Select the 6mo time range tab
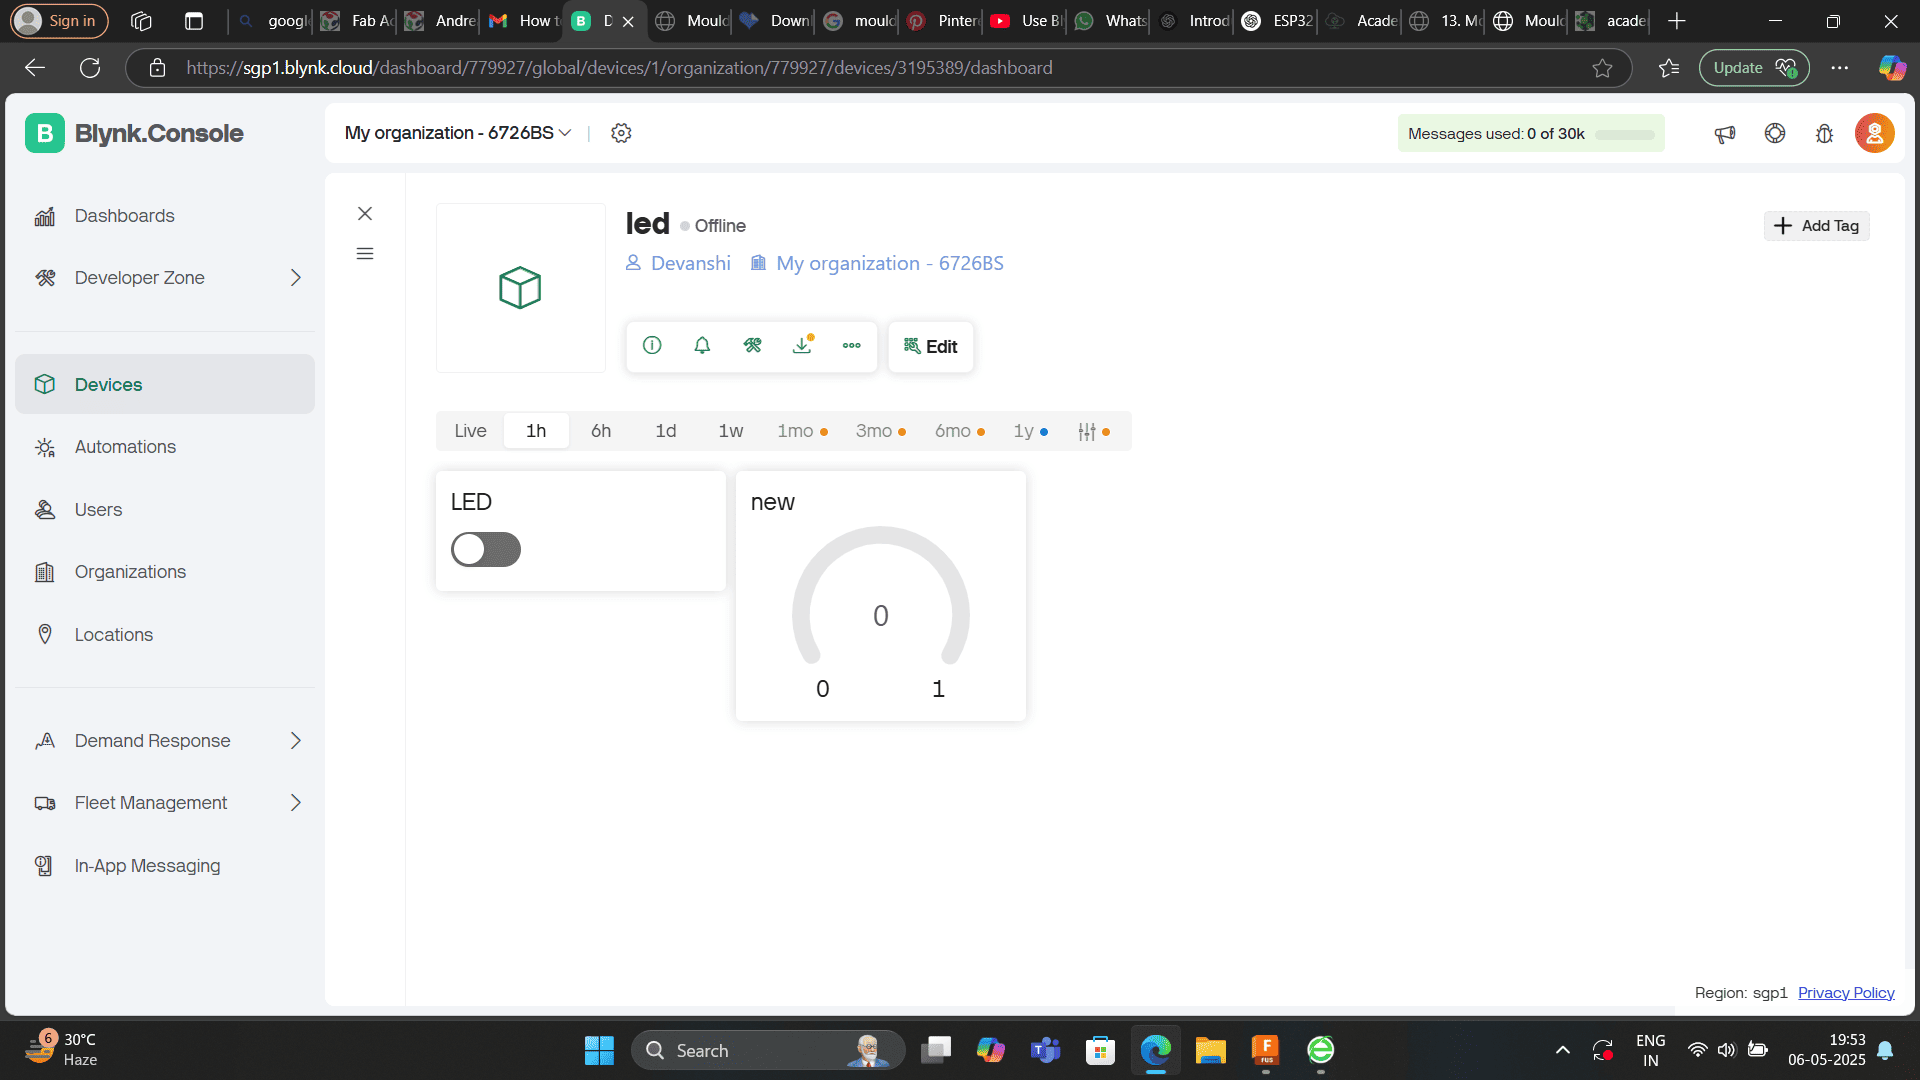Image resolution: width=1920 pixels, height=1080 pixels. pyautogui.click(x=959, y=431)
